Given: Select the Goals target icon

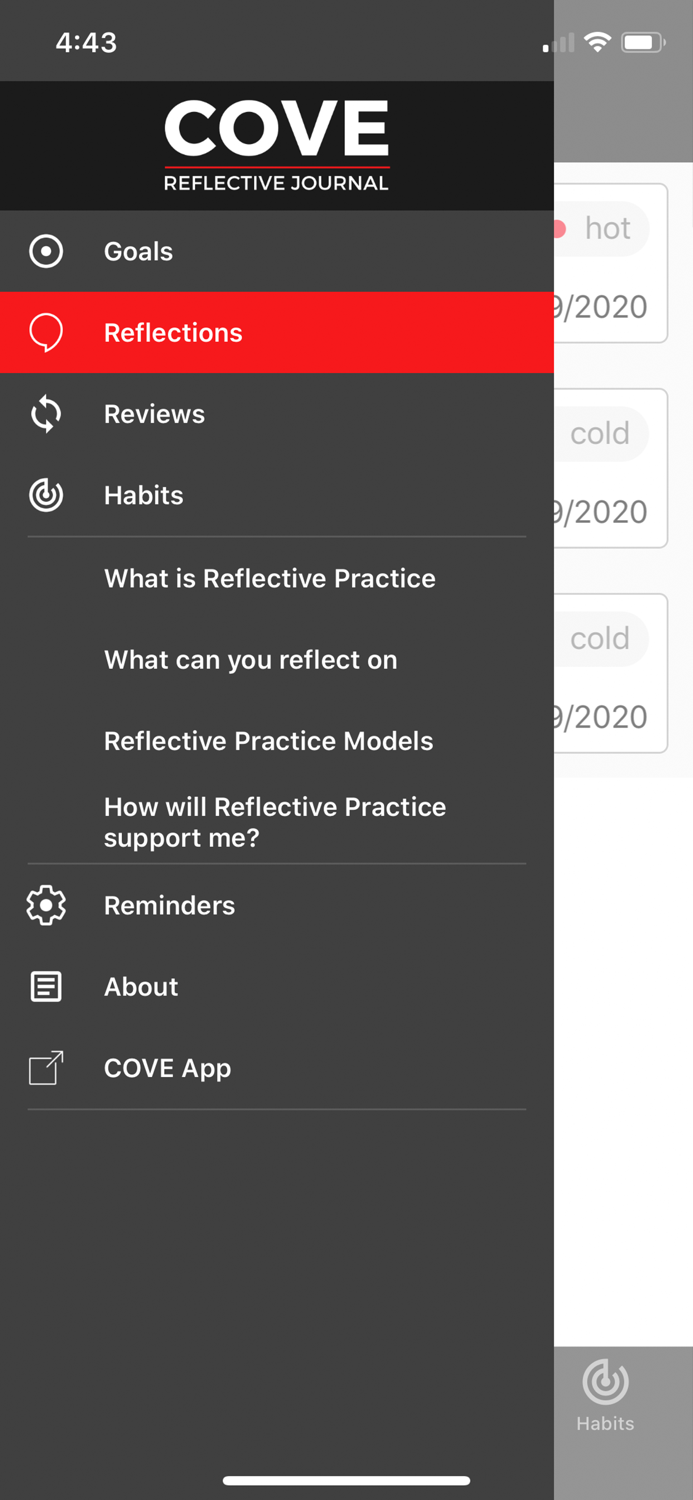Looking at the screenshot, I should (x=45, y=251).
